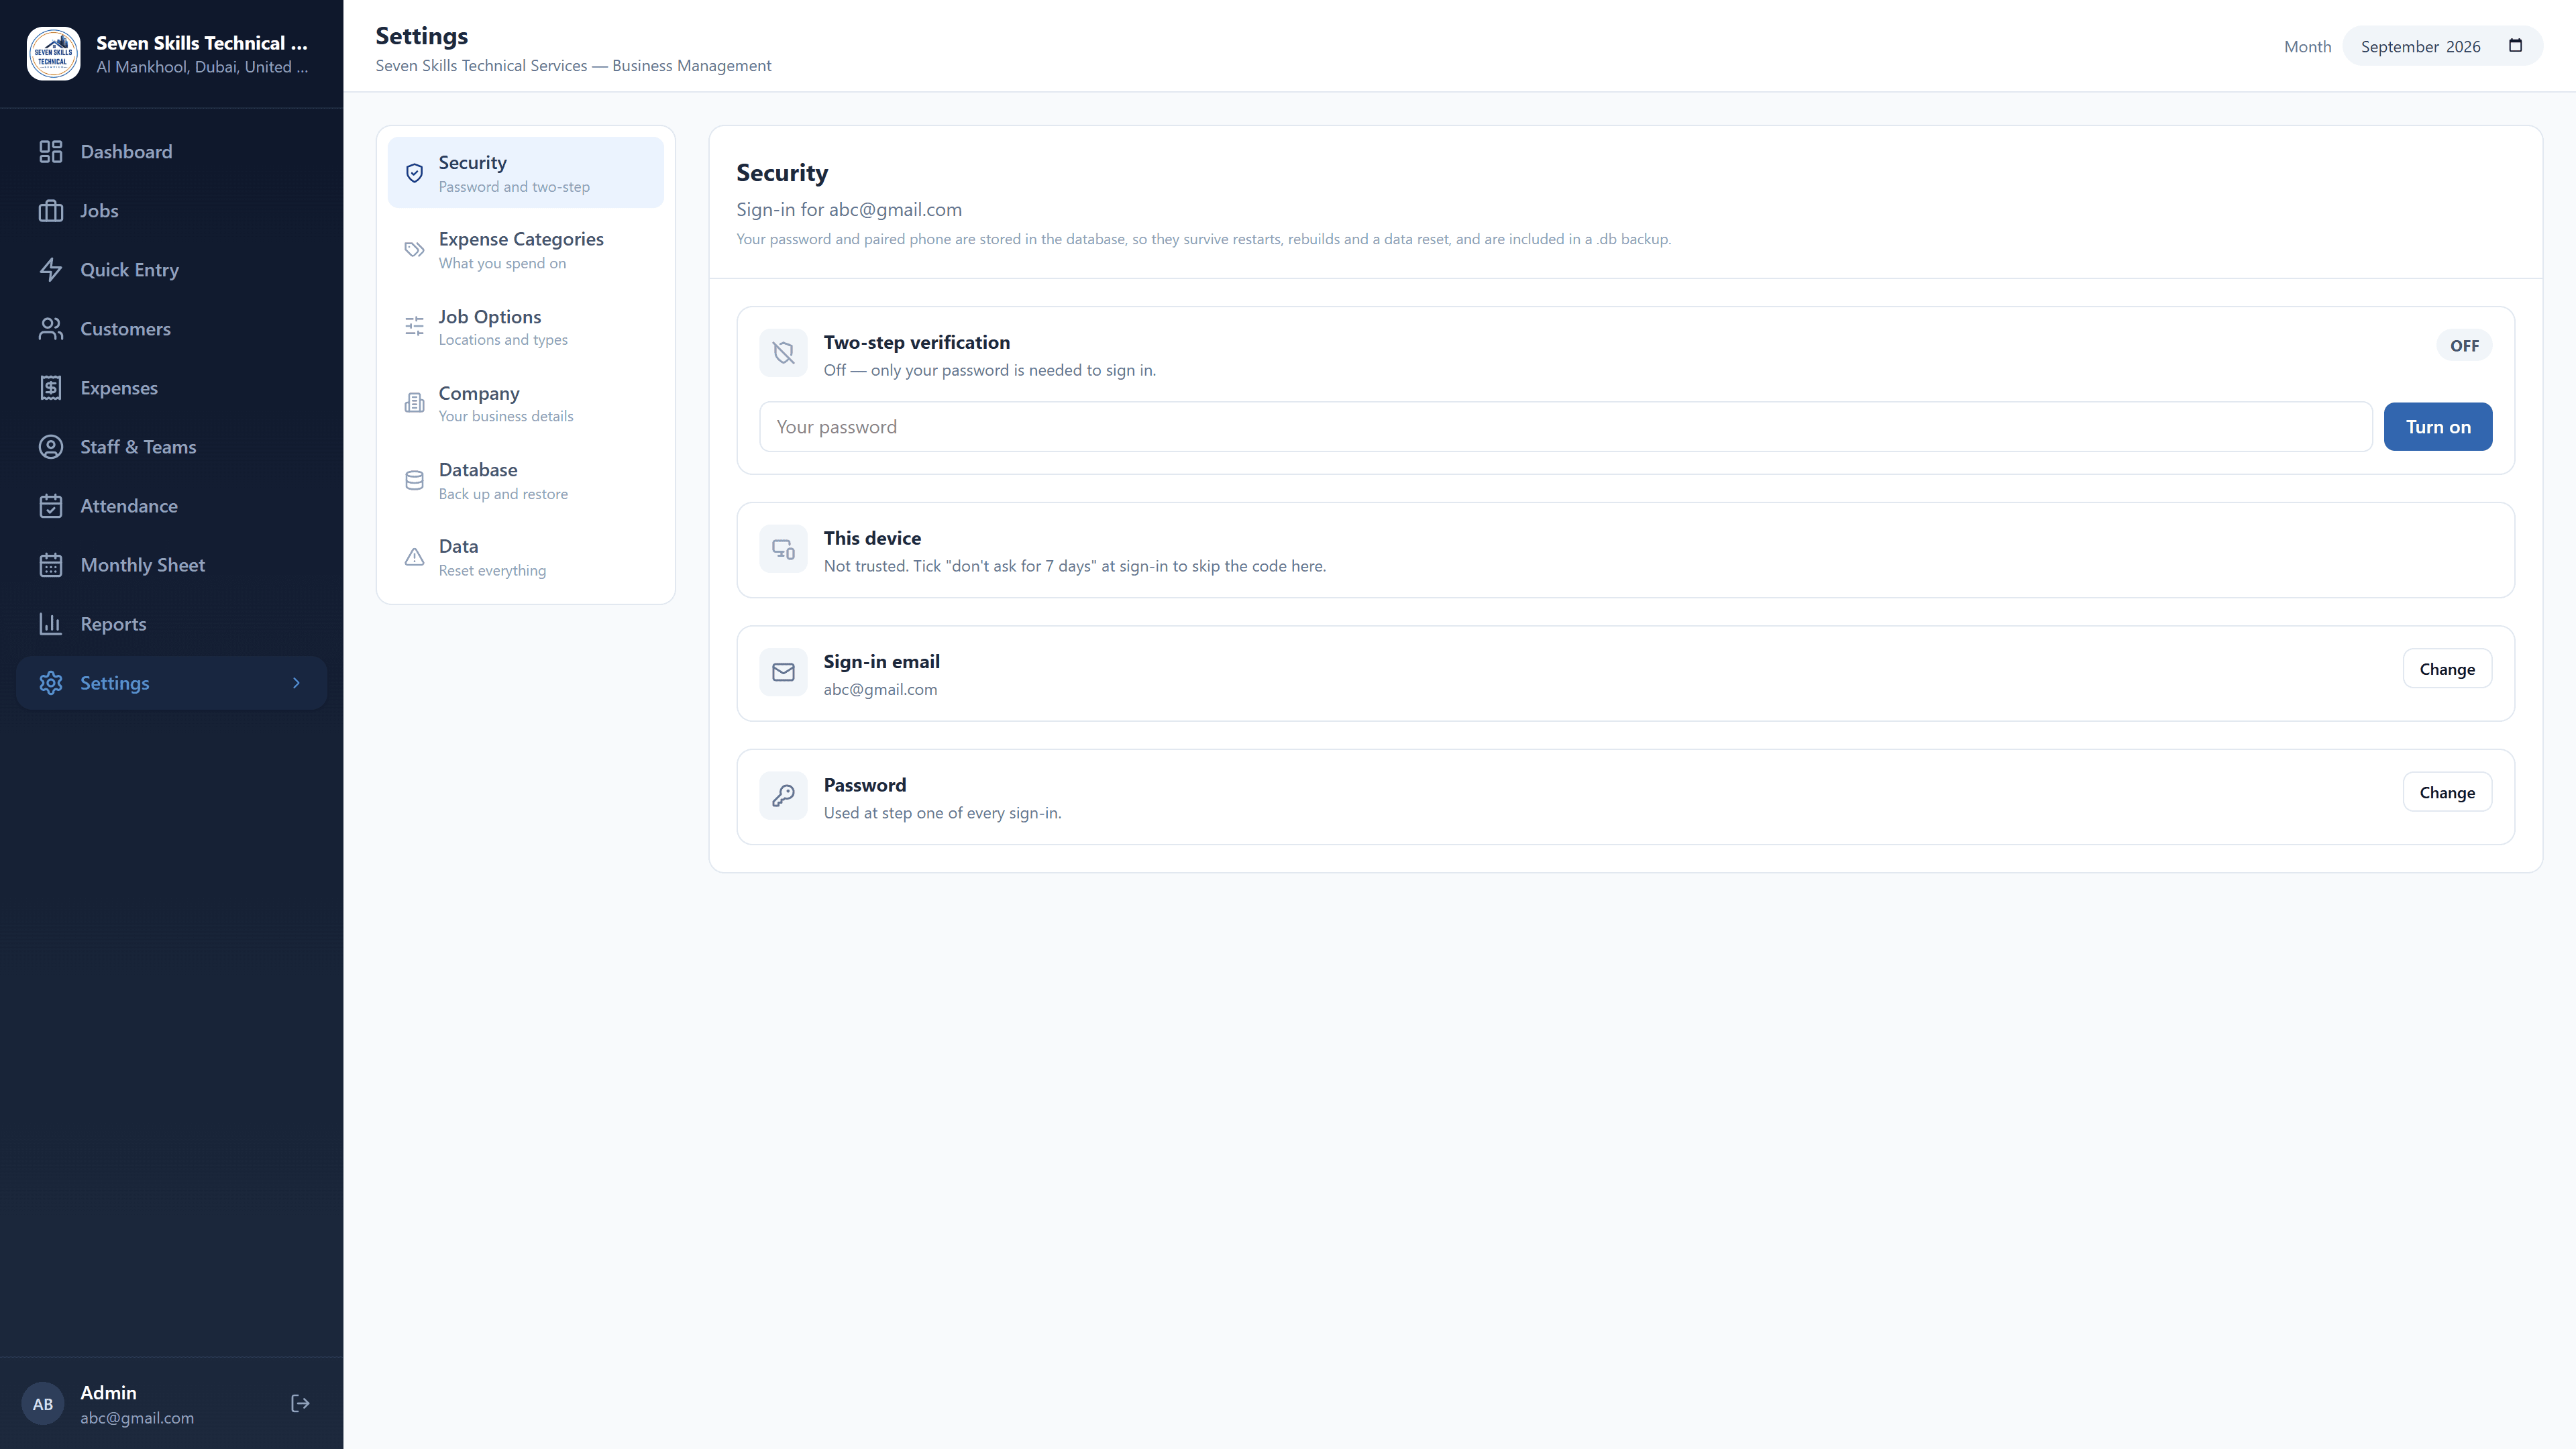Click the Seven Skills Technical company logo

[x=53, y=53]
